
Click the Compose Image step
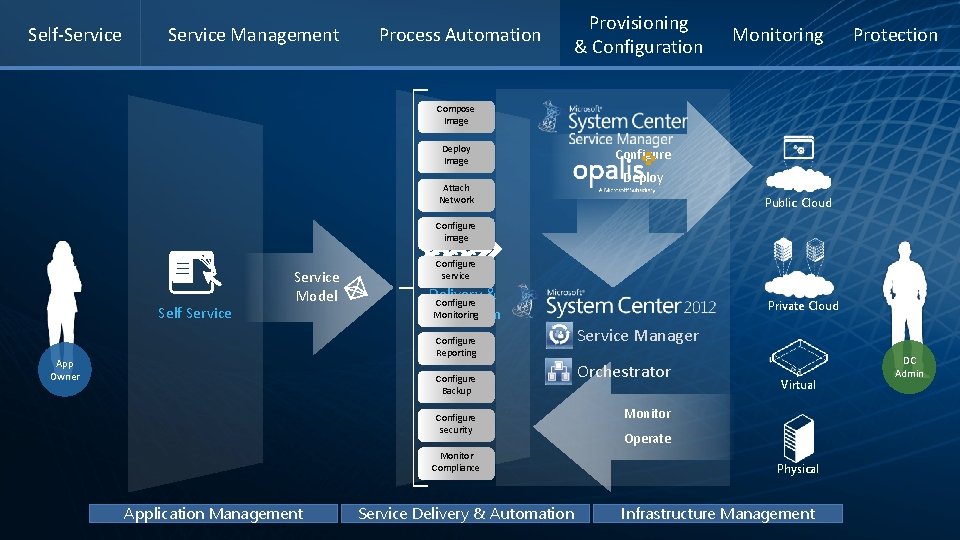point(456,116)
